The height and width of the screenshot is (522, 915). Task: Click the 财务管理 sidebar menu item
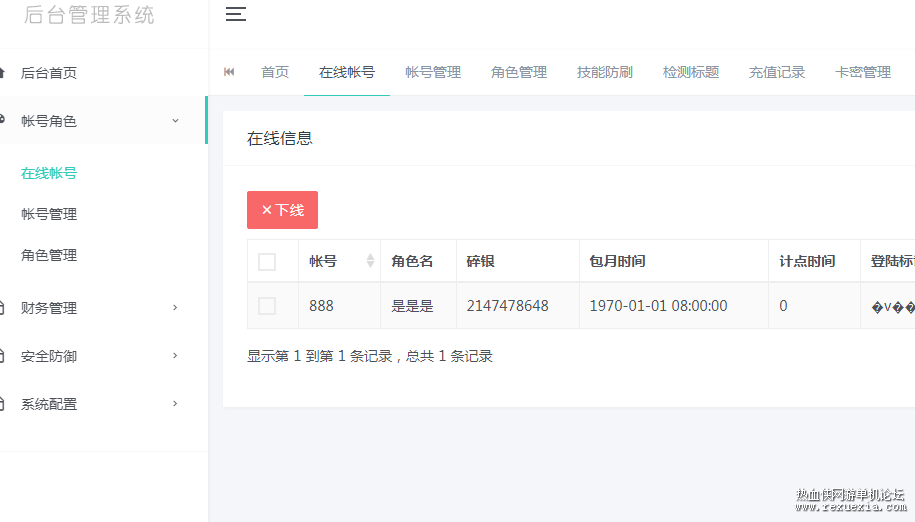tap(104, 307)
